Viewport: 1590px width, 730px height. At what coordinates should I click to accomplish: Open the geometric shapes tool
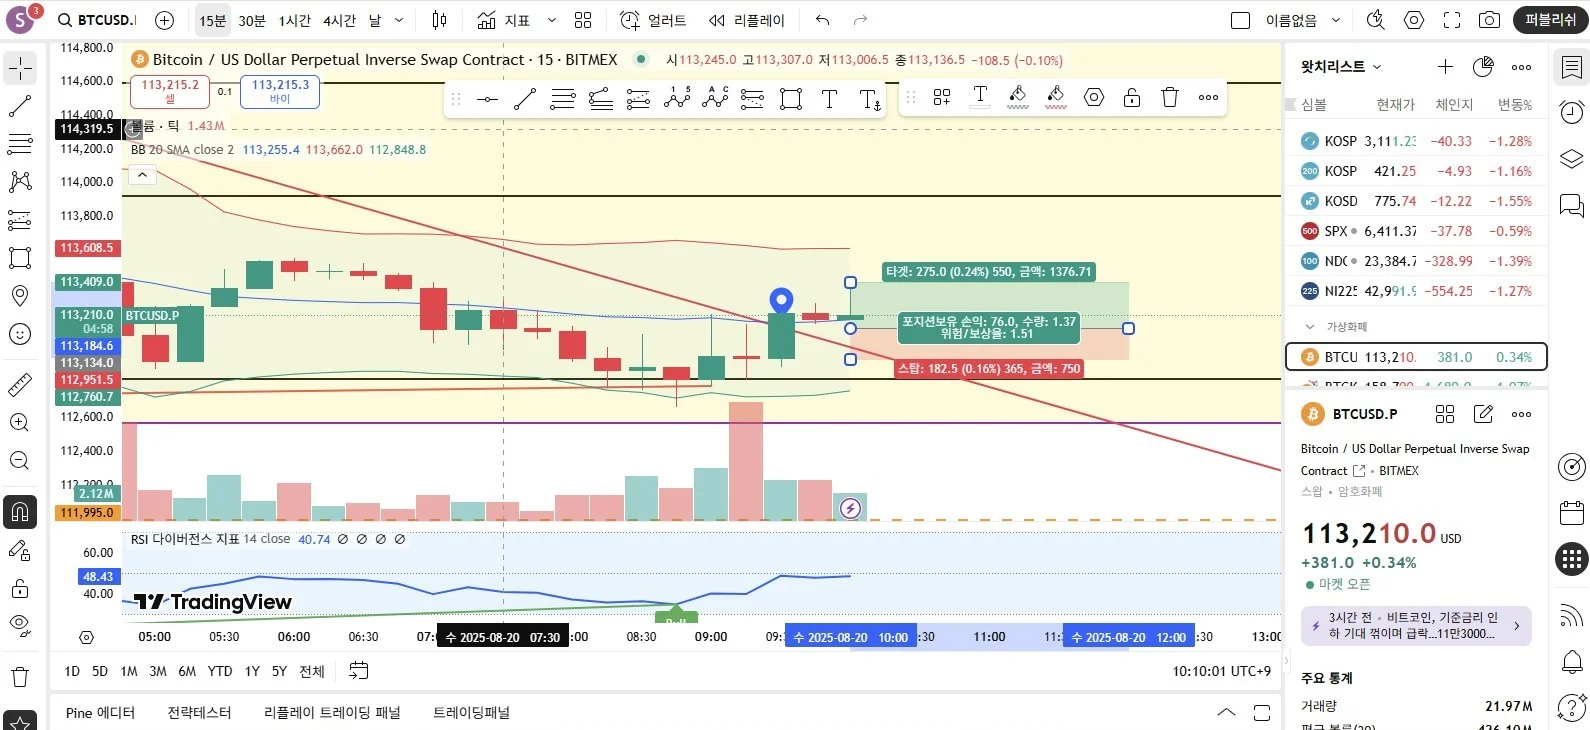pos(20,258)
